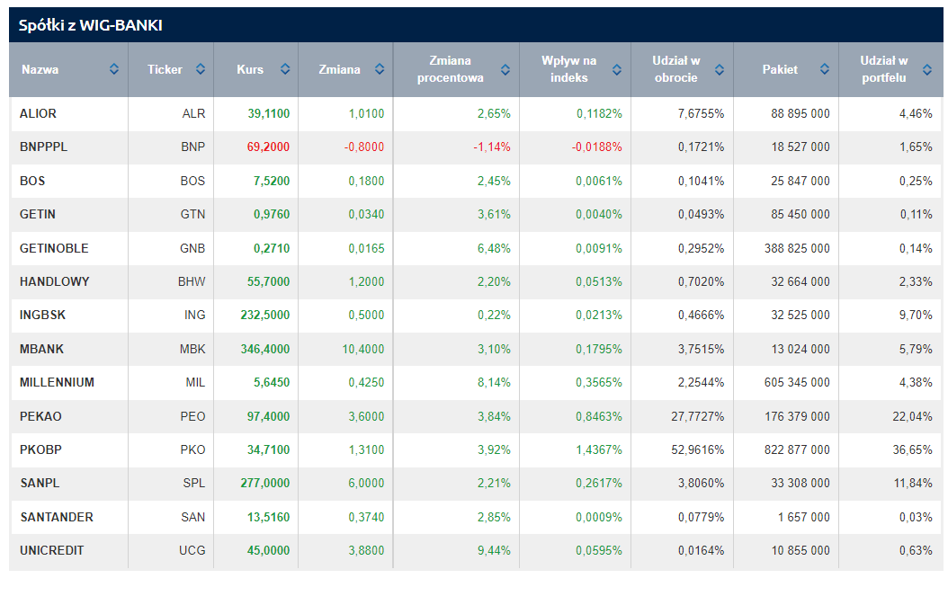Click turnover share 7,6755%
948x596 pixels.
(x=701, y=114)
